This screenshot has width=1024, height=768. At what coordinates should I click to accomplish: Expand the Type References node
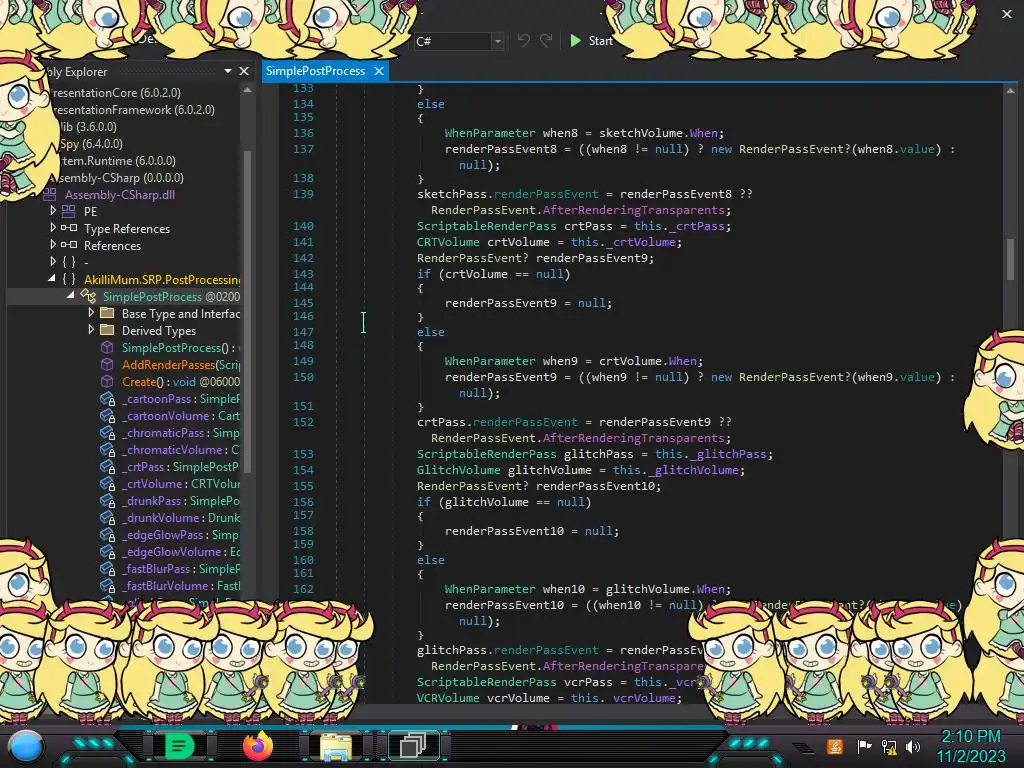pyautogui.click(x=53, y=227)
